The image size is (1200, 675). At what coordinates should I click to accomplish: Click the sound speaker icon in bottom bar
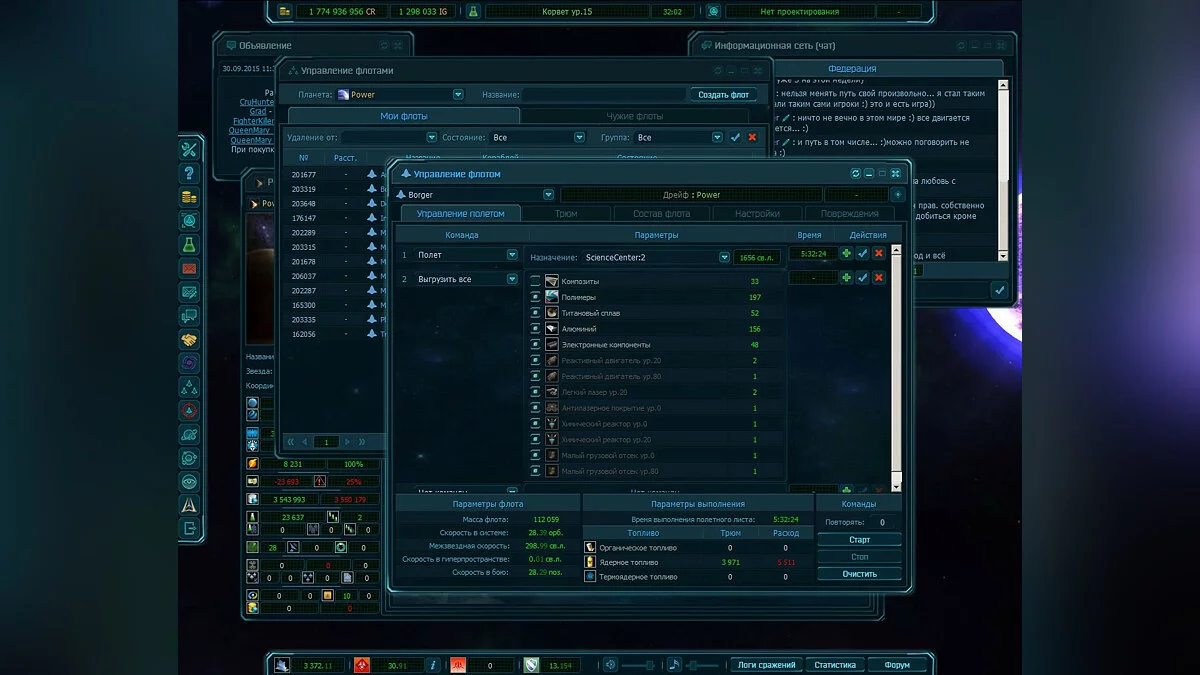click(609, 664)
